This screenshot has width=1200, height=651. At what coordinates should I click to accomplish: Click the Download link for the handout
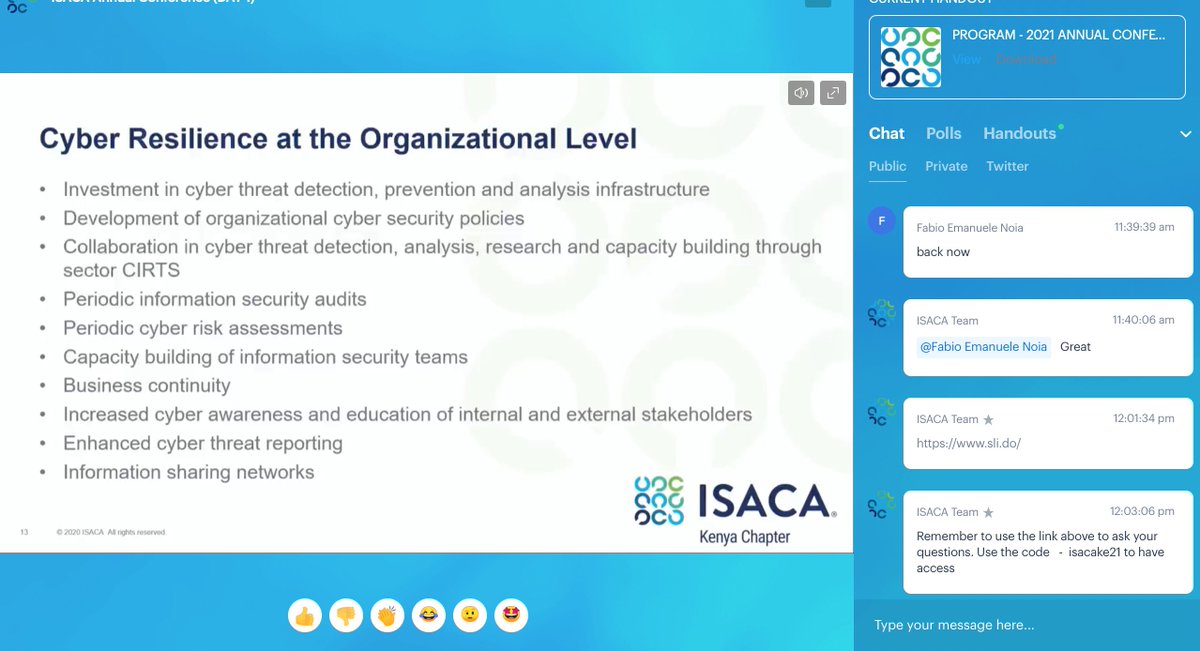coord(1026,59)
